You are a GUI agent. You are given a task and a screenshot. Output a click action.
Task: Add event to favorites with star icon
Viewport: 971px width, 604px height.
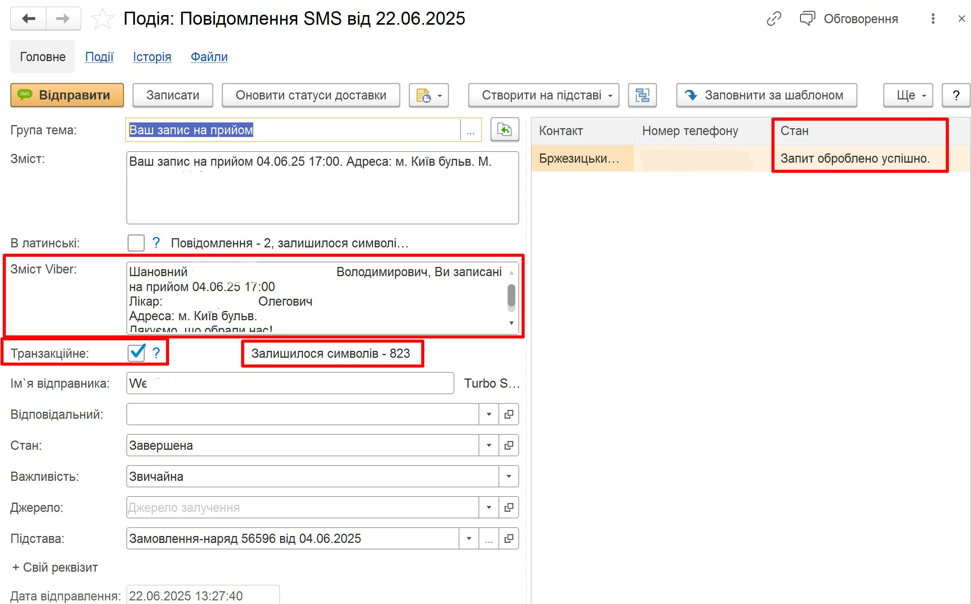pos(102,19)
